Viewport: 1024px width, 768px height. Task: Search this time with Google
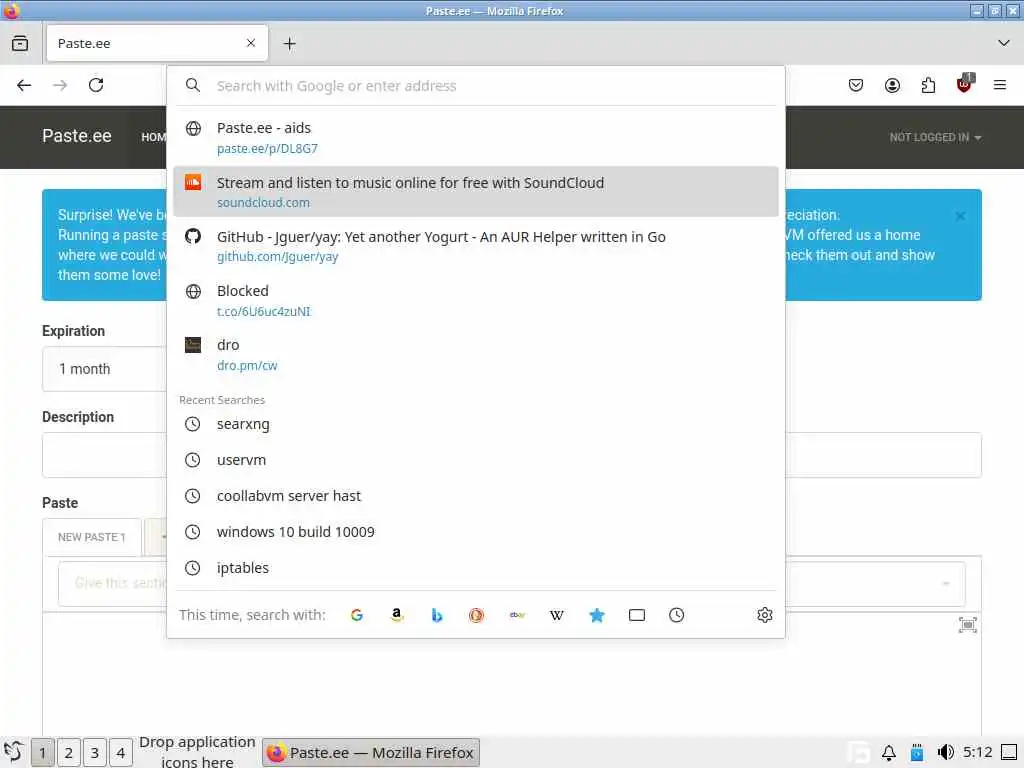[357, 615]
